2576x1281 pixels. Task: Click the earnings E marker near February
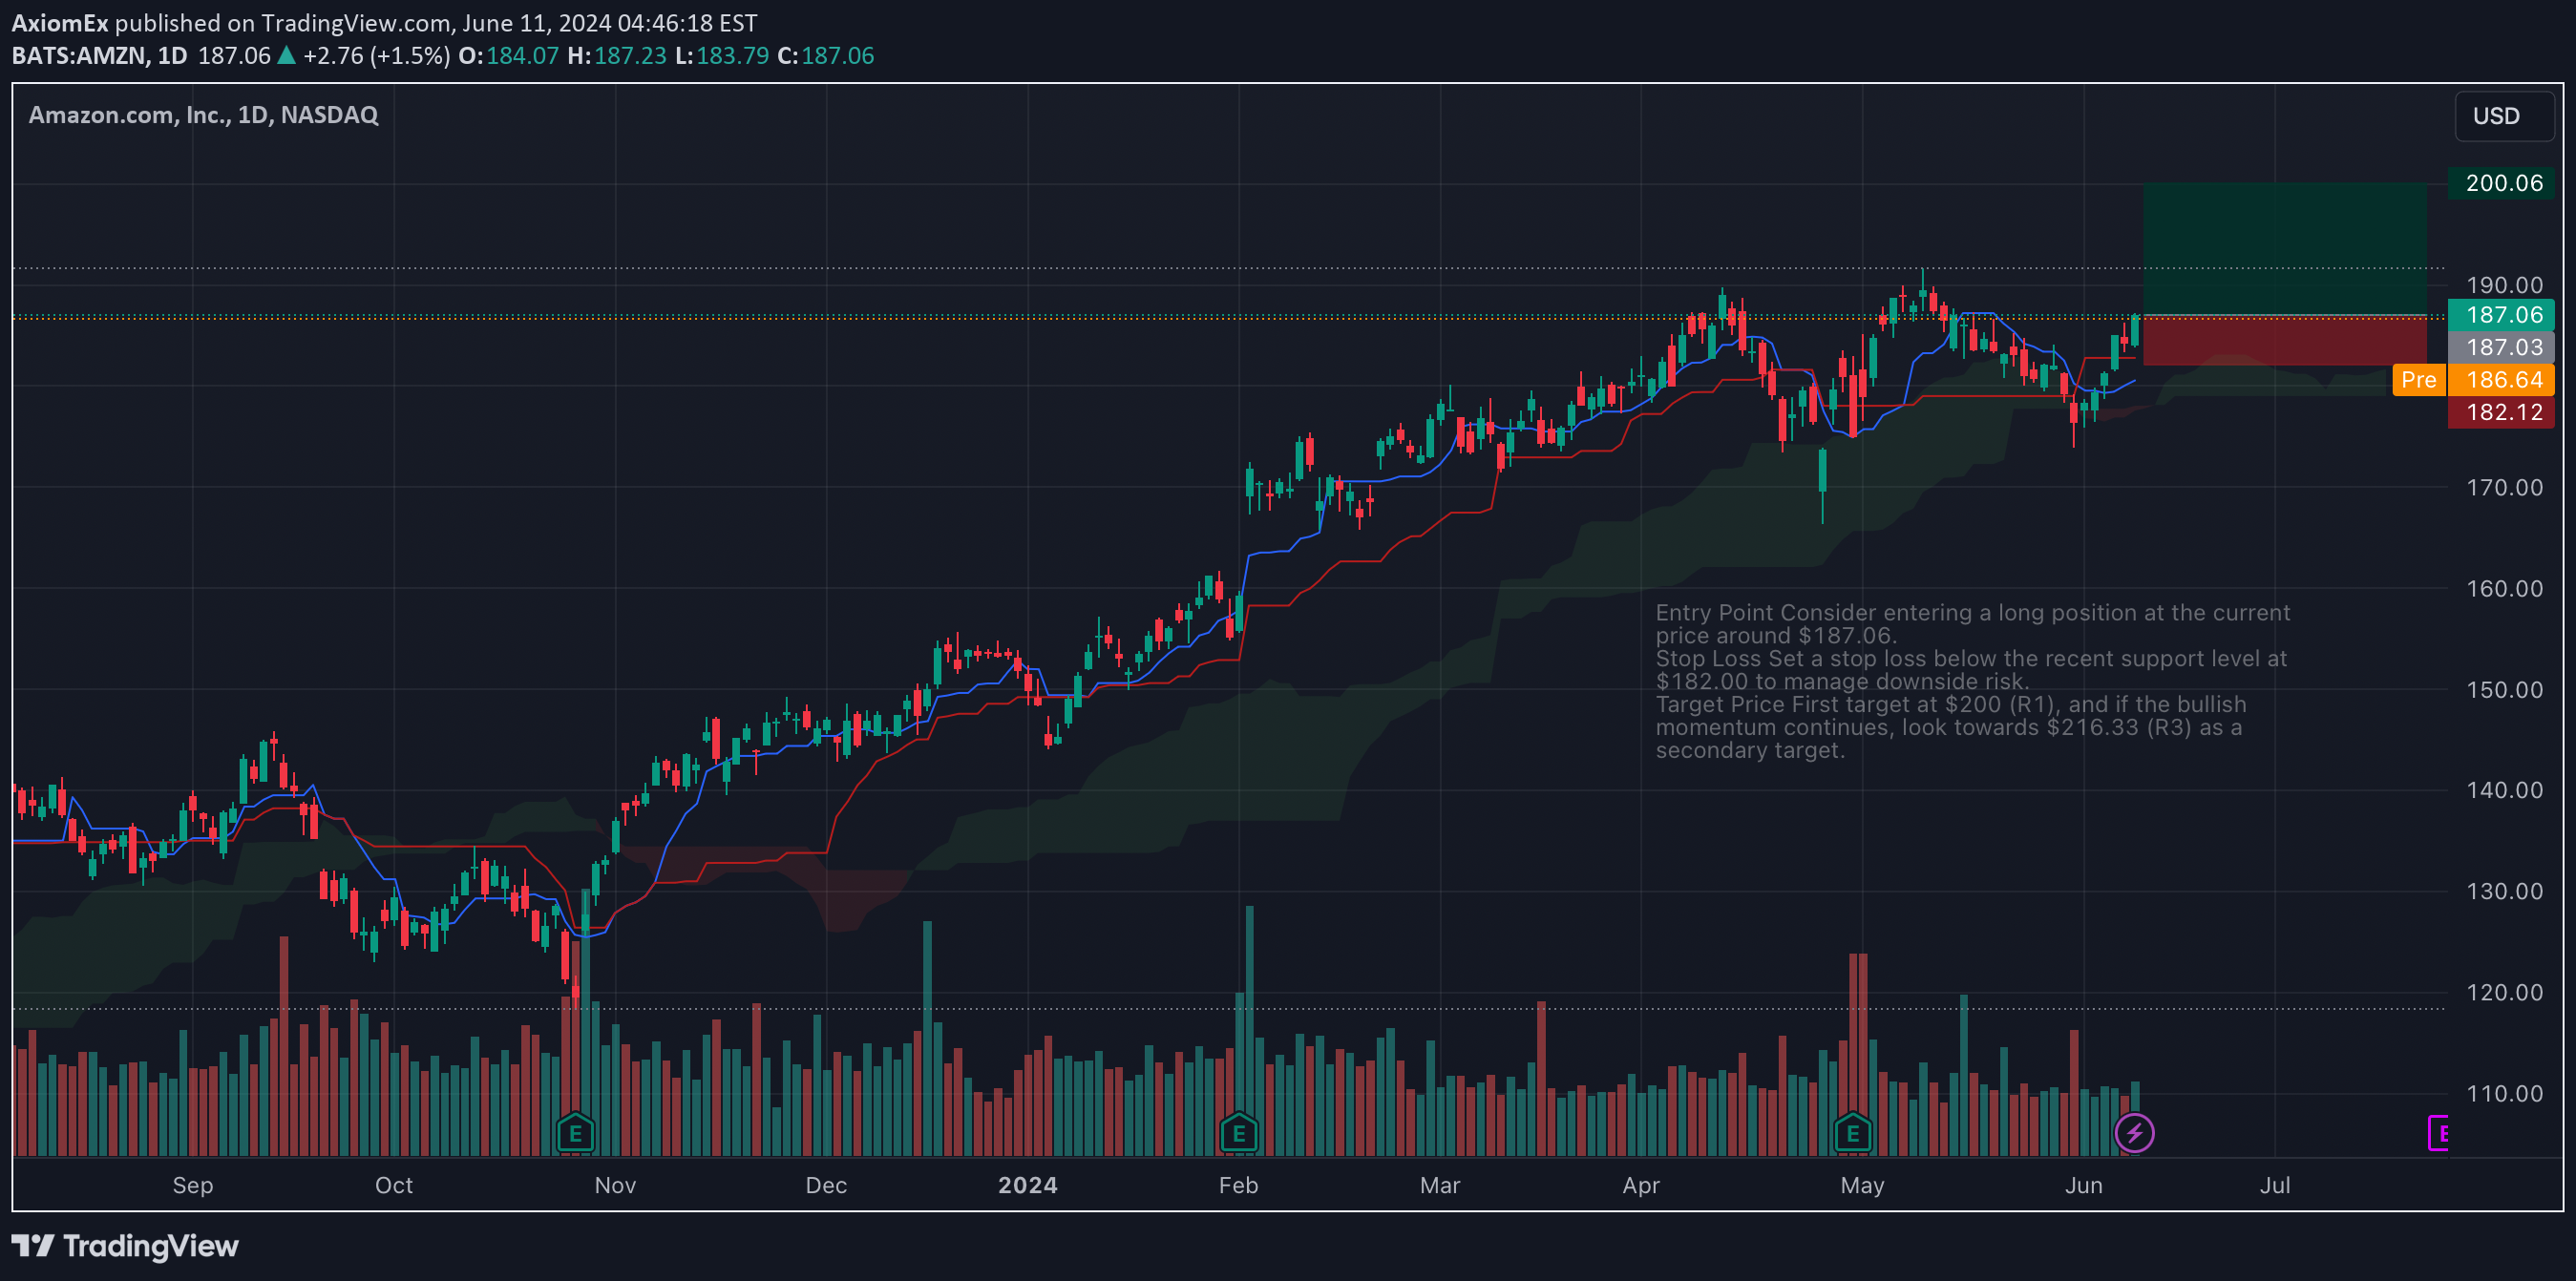tap(1239, 1134)
